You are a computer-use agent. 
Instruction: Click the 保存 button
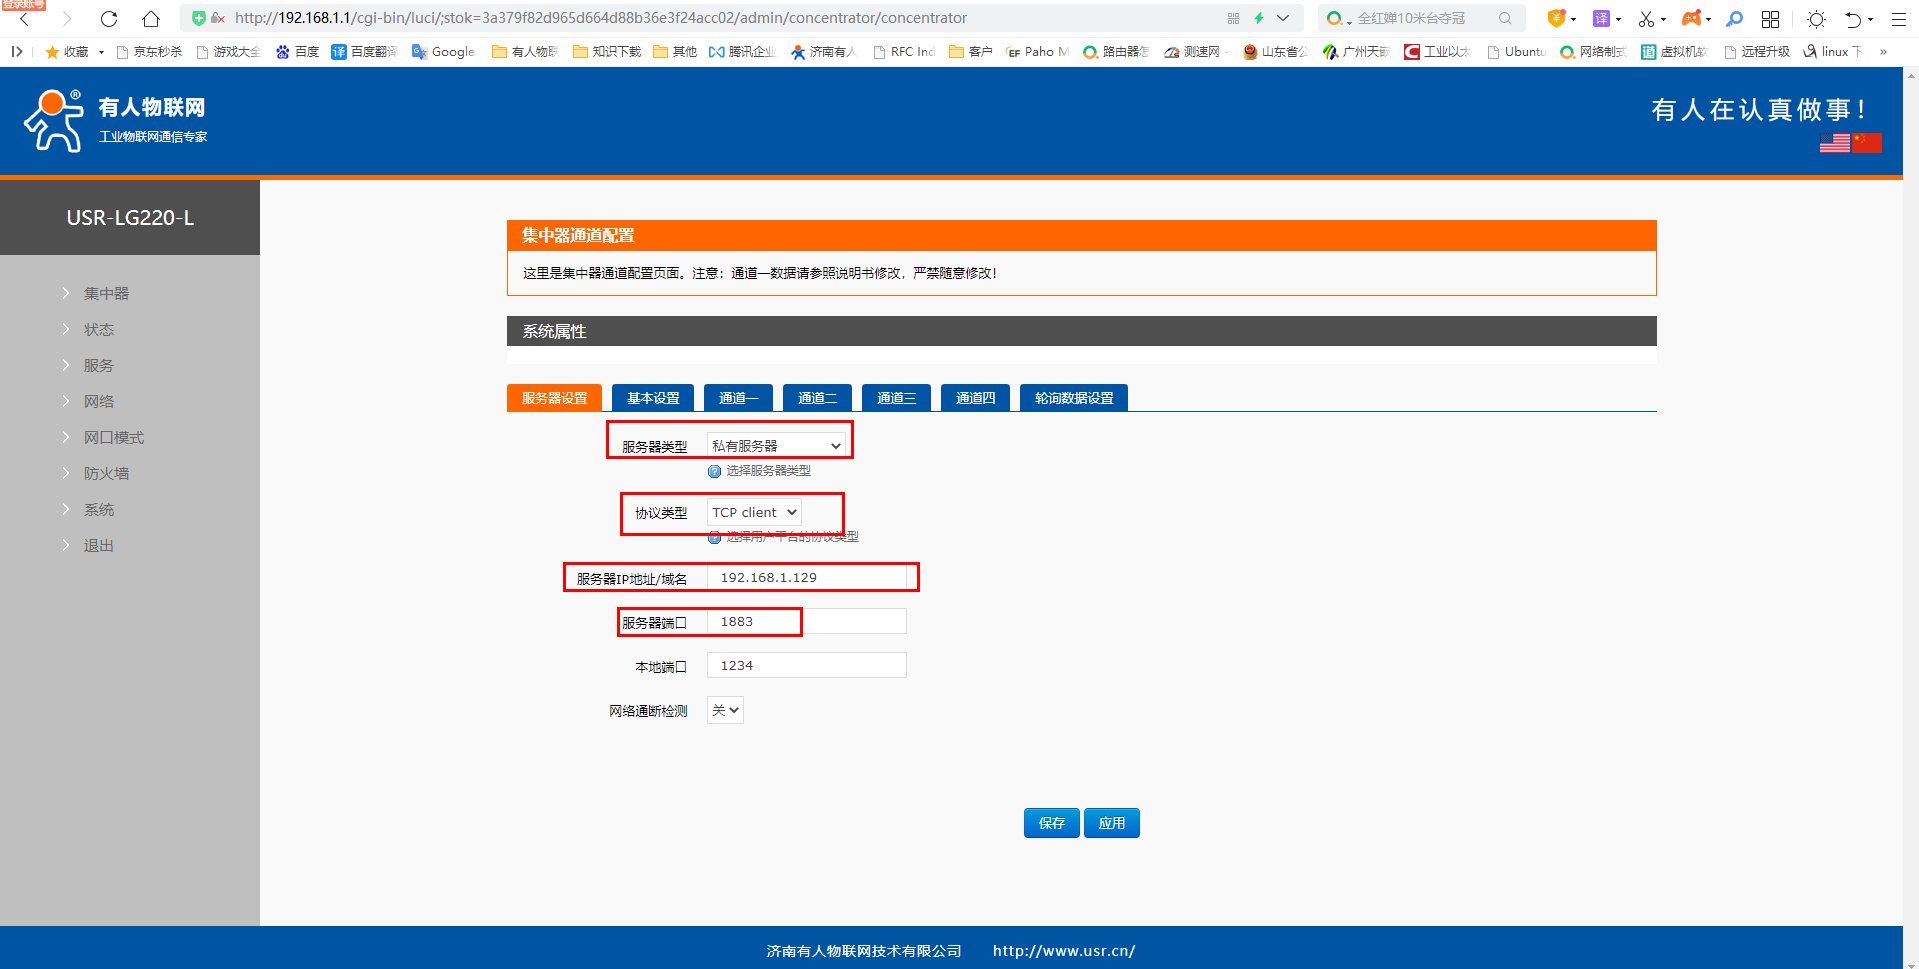pos(1051,823)
